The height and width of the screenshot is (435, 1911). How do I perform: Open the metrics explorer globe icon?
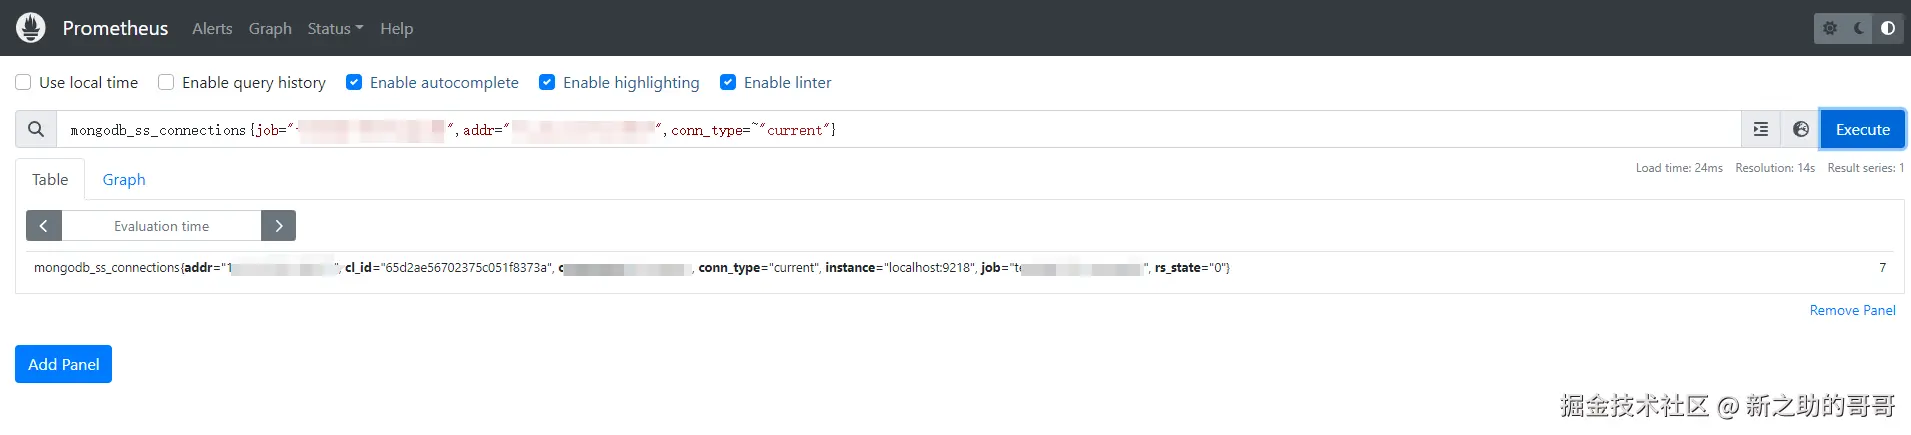[1801, 130]
